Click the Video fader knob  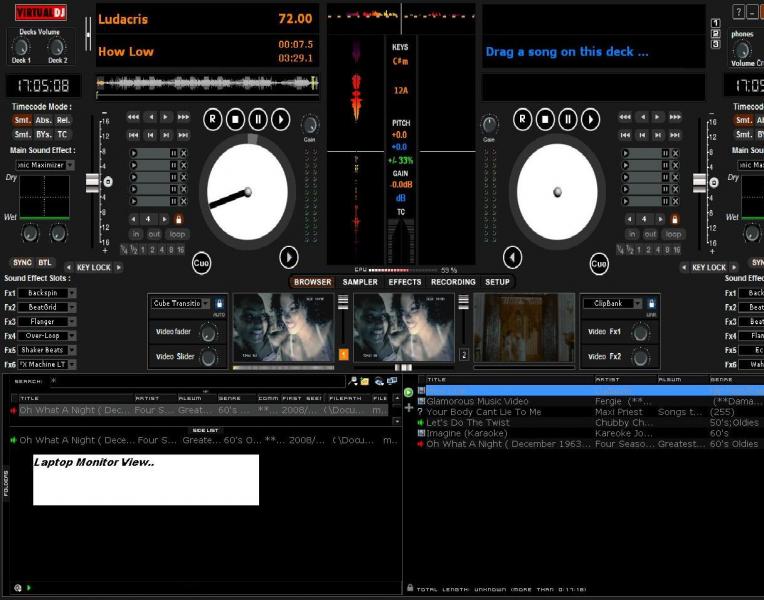click(x=208, y=333)
